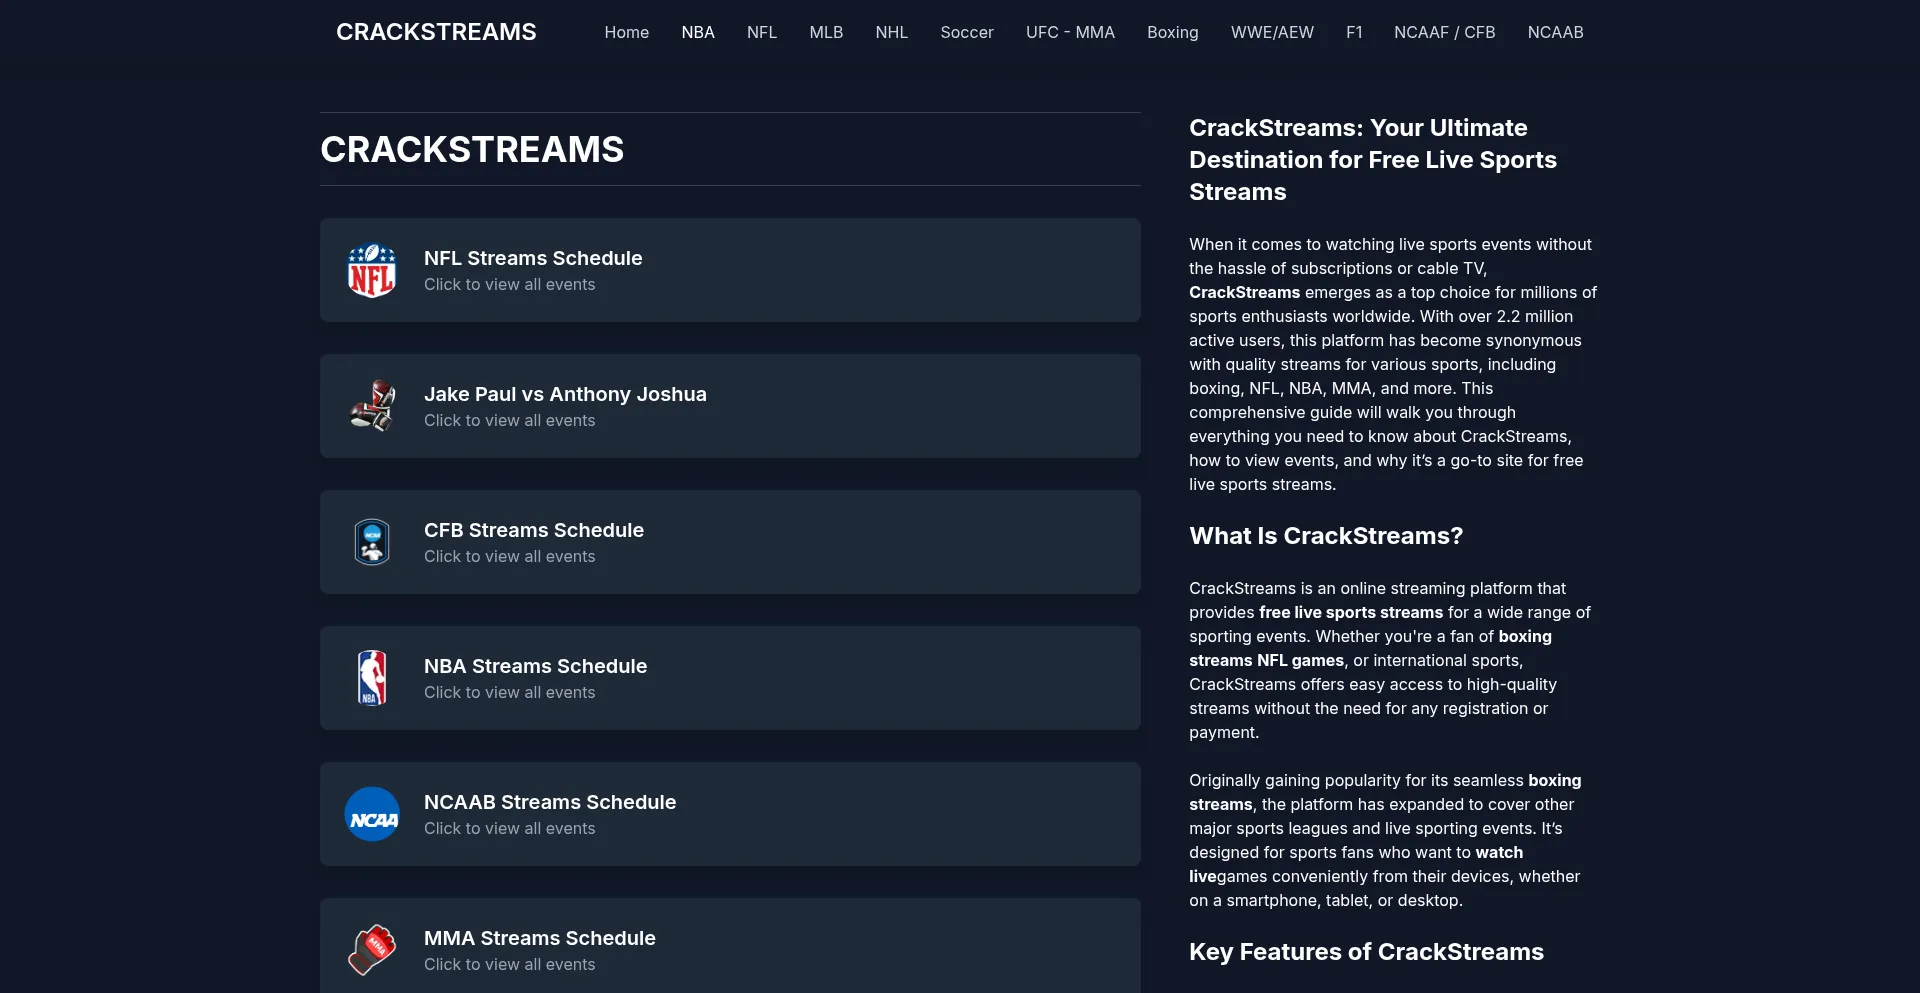Click the boxing glove icon beside Jake Paul

pyautogui.click(x=371, y=406)
